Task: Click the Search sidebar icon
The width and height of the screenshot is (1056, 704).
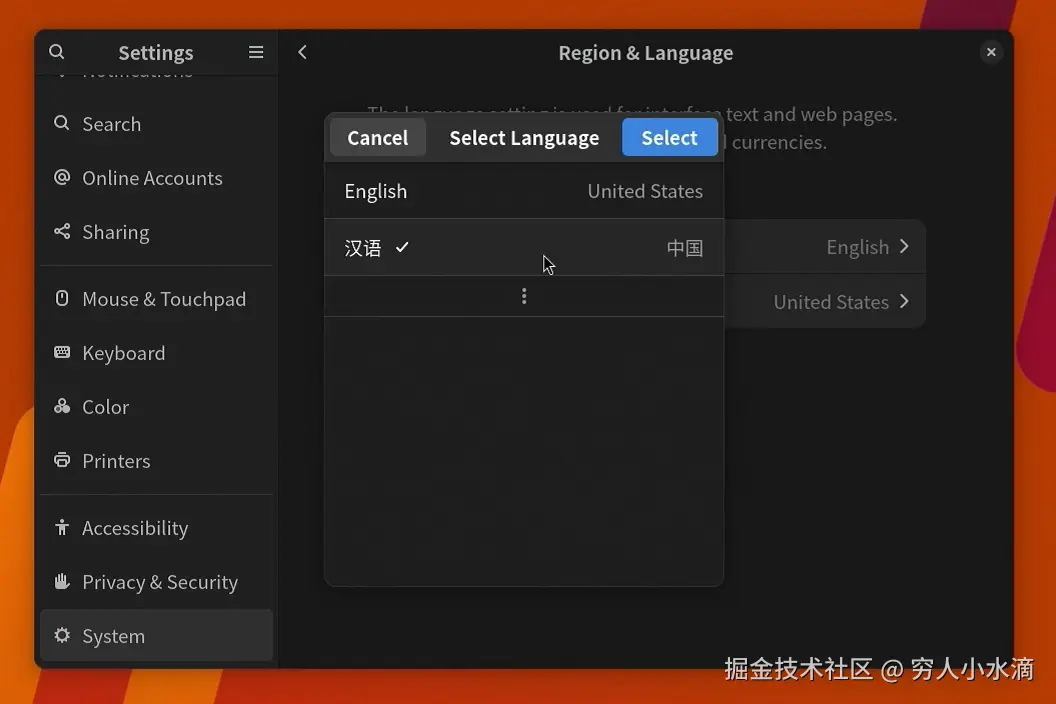Action: (x=62, y=123)
